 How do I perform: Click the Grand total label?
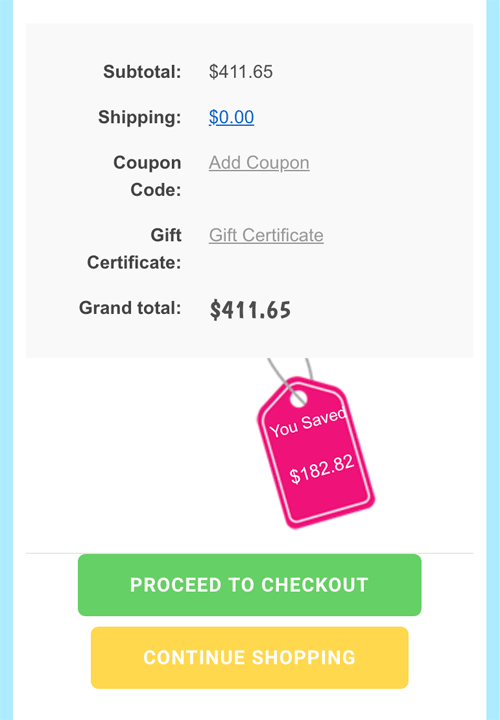click(x=130, y=308)
